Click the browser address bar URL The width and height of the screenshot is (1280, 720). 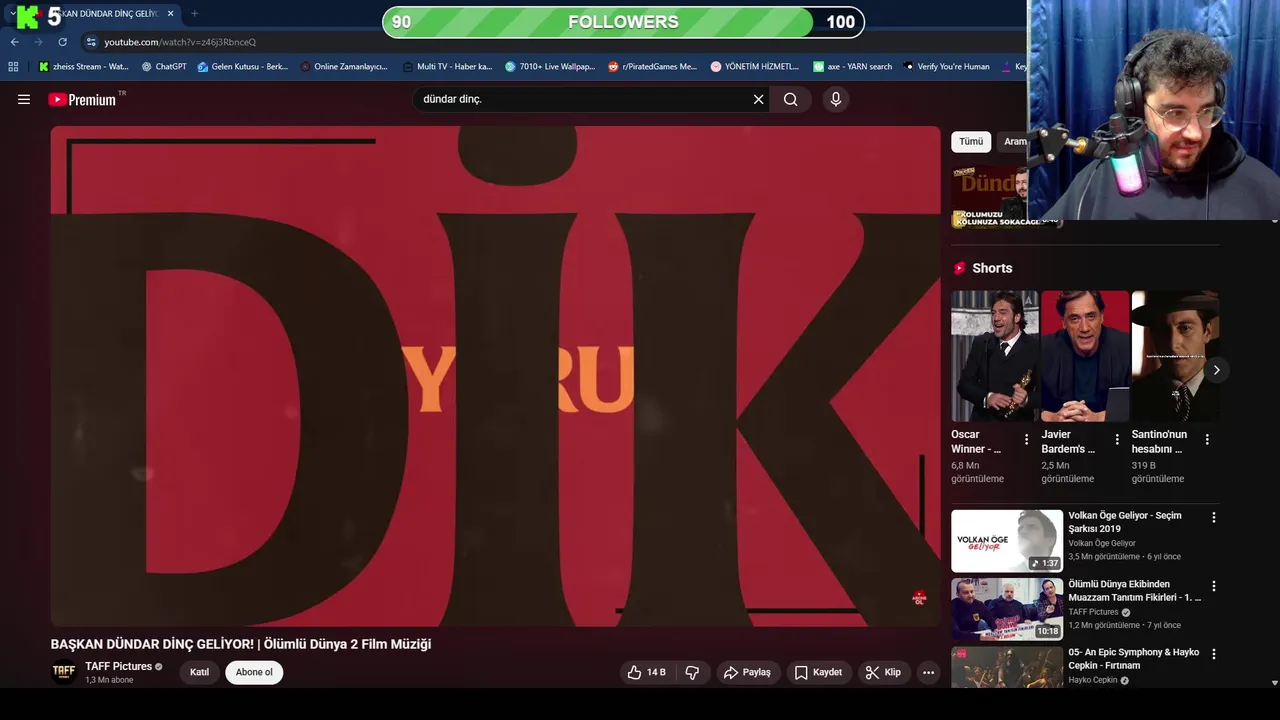pos(180,42)
